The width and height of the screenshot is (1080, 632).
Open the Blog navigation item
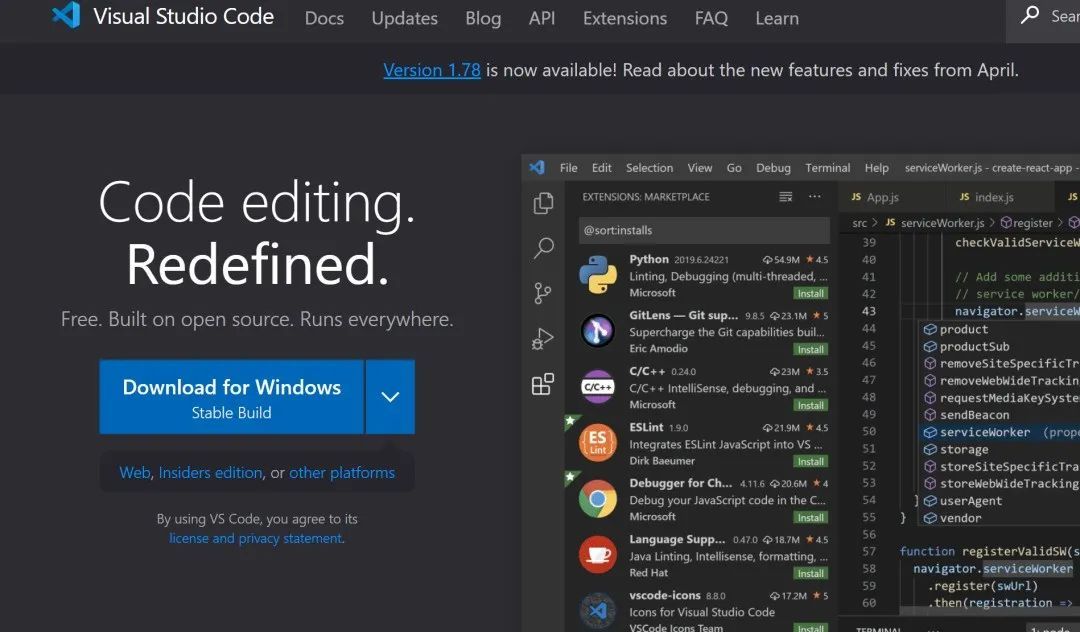pos(483,18)
